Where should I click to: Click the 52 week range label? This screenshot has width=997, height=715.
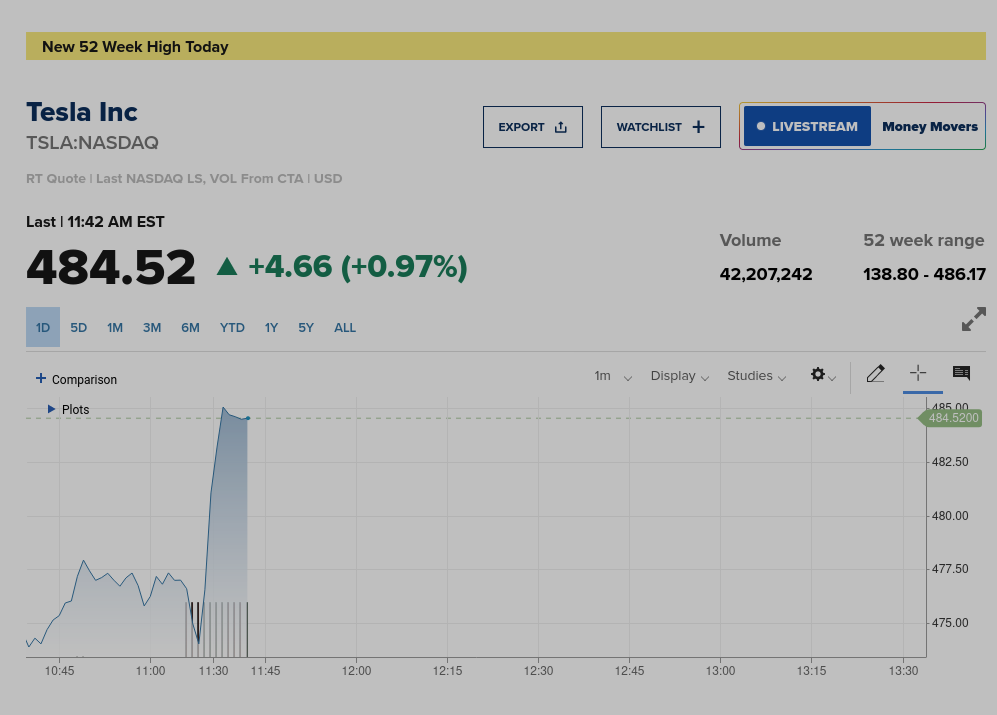[923, 240]
